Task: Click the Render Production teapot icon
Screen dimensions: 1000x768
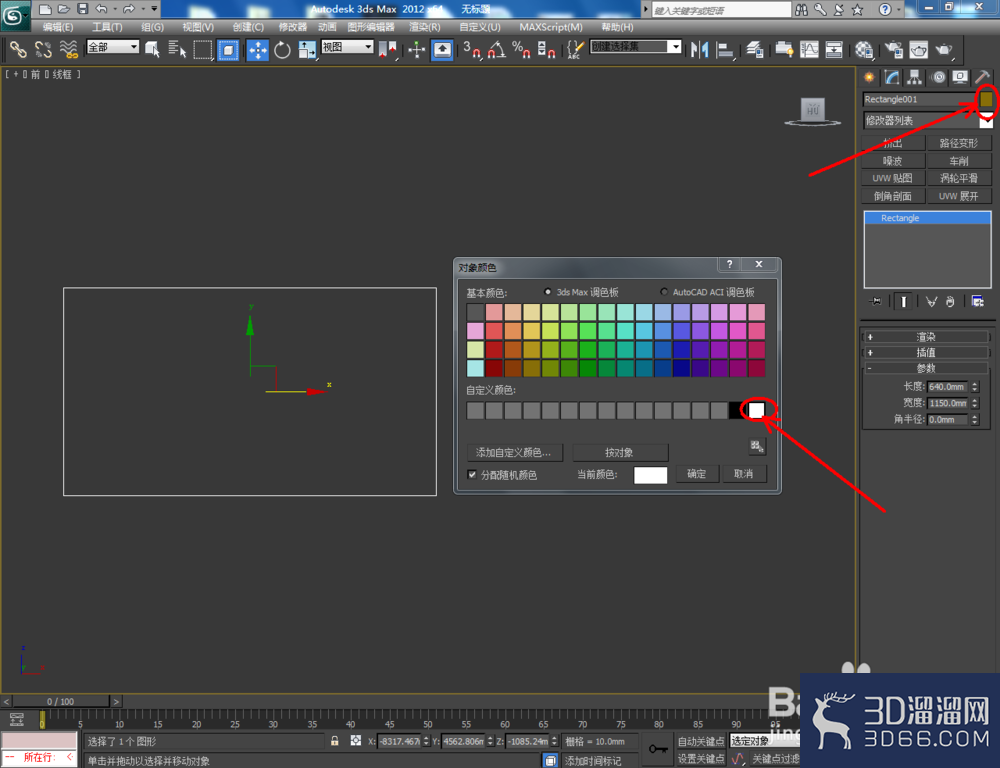Action: [x=944, y=49]
